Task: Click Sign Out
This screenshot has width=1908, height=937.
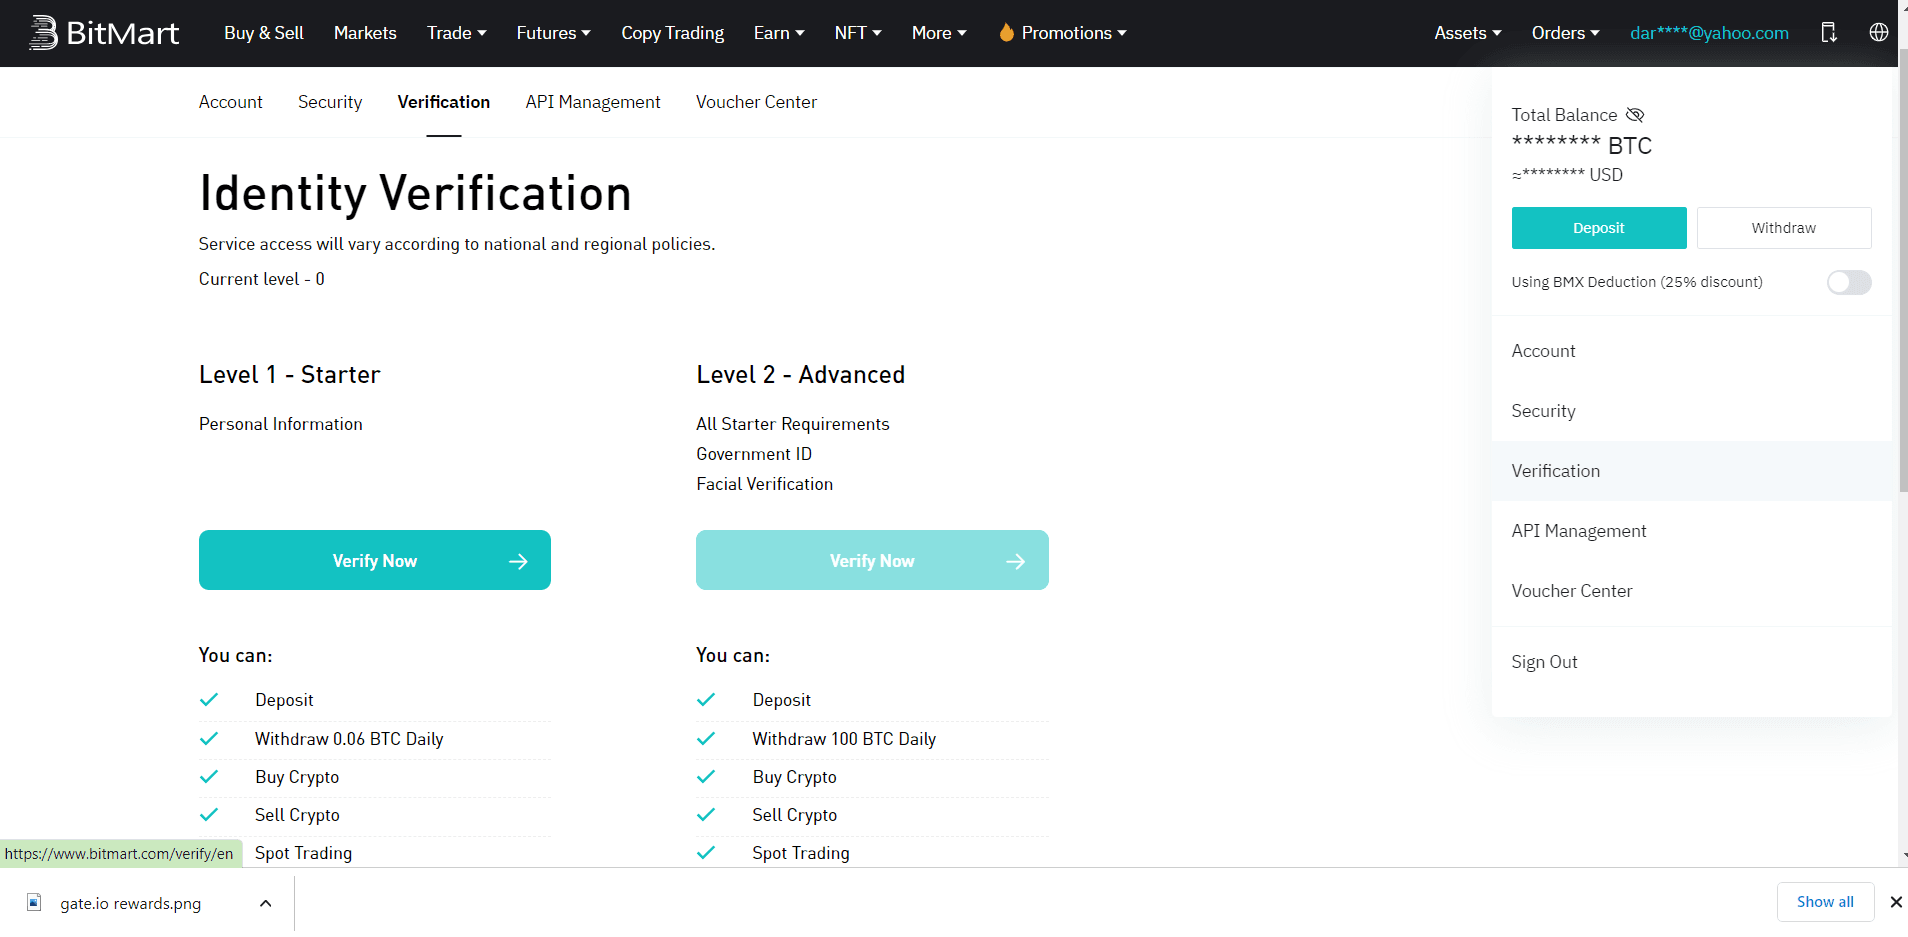Action: (1692, 662)
